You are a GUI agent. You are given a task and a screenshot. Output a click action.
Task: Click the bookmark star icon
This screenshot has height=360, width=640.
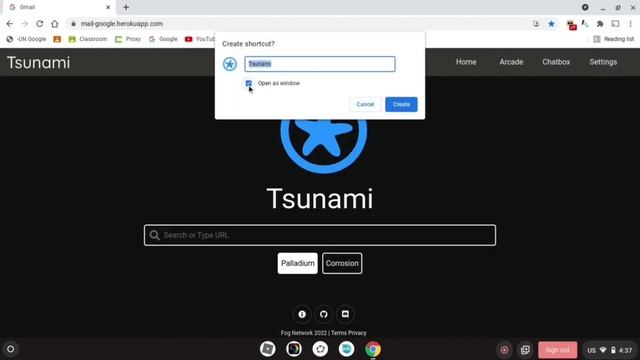(x=551, y=24)
